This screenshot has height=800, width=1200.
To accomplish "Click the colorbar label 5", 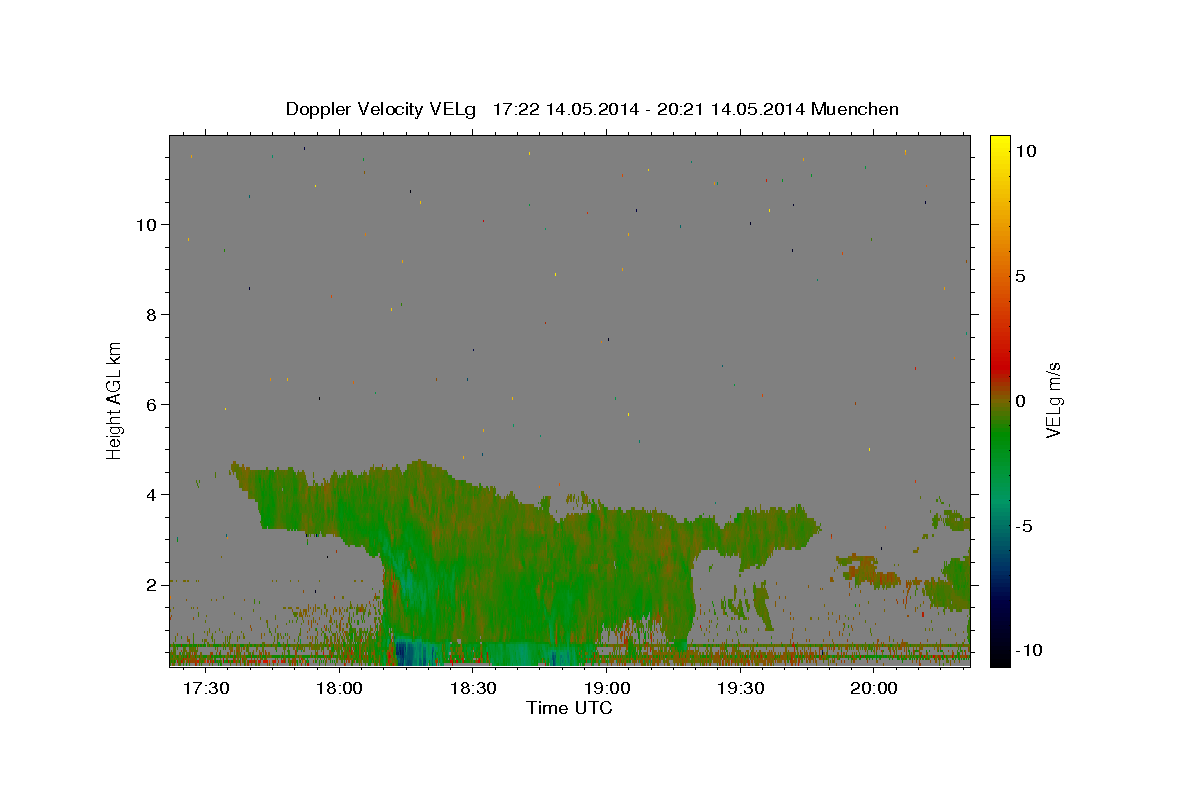I will 1020,276.
